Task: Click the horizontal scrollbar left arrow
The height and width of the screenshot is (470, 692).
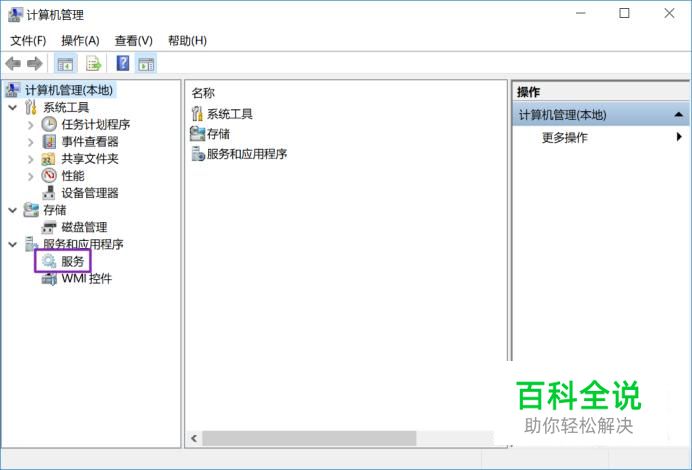Action: coord(194,438)
